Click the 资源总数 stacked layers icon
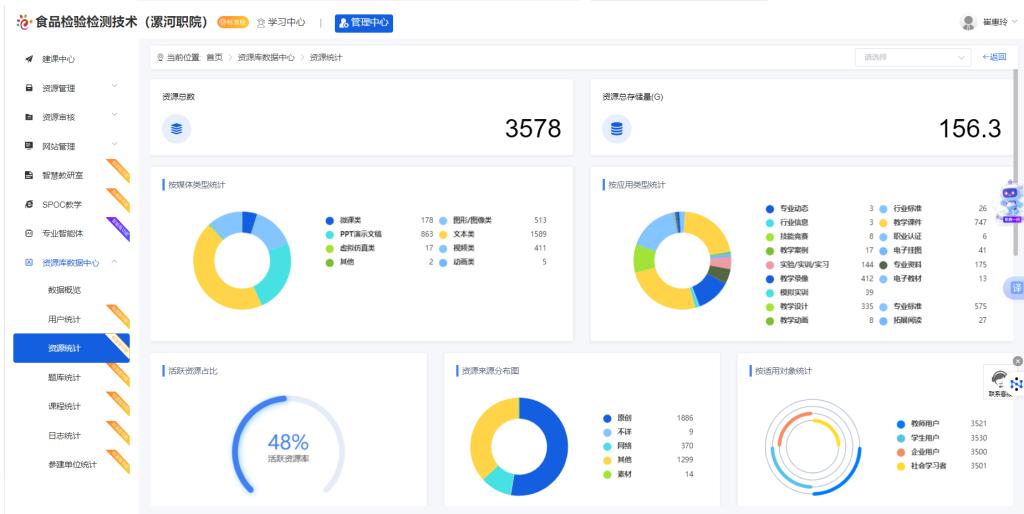 pyautogui.click(x=177, y=128)
